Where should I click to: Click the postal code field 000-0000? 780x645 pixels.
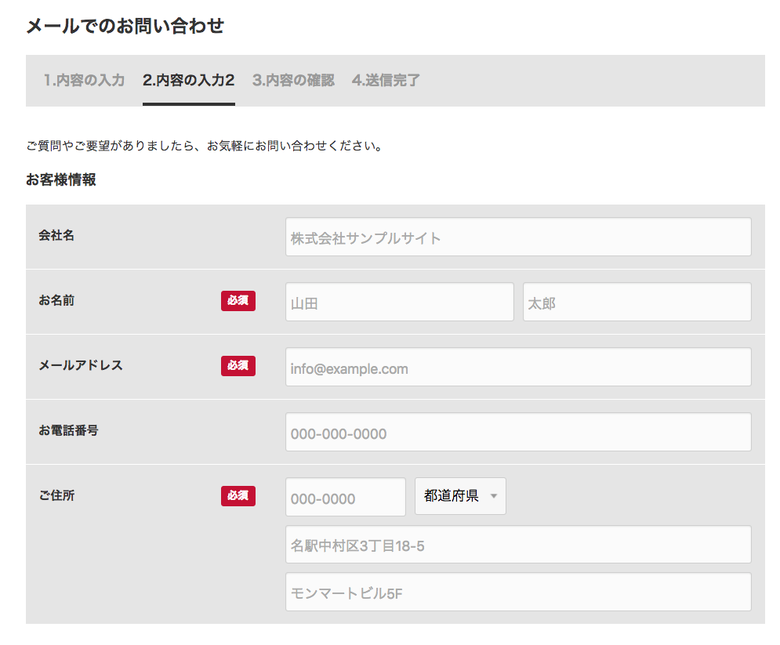tap(345, 496)
